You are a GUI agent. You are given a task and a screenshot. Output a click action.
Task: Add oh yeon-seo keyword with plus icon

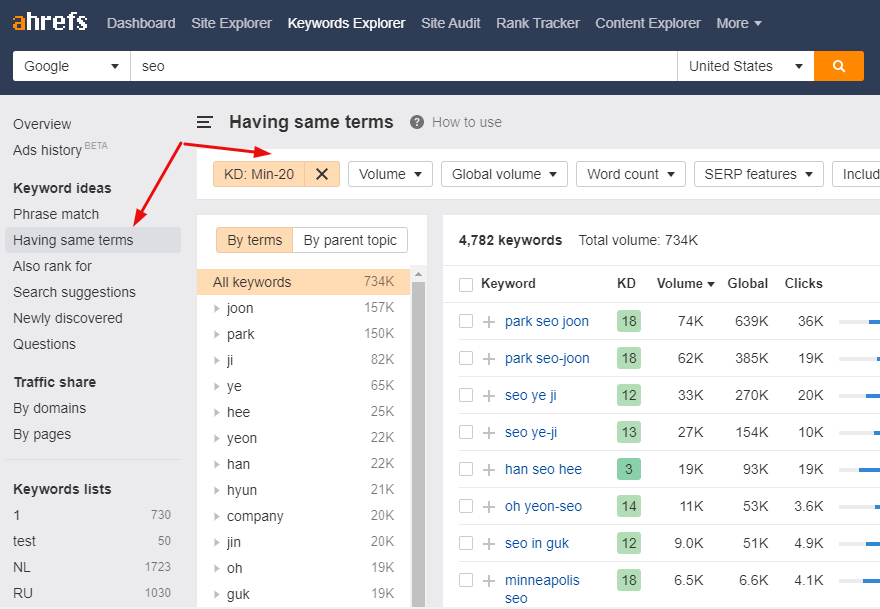click(489, 507)
